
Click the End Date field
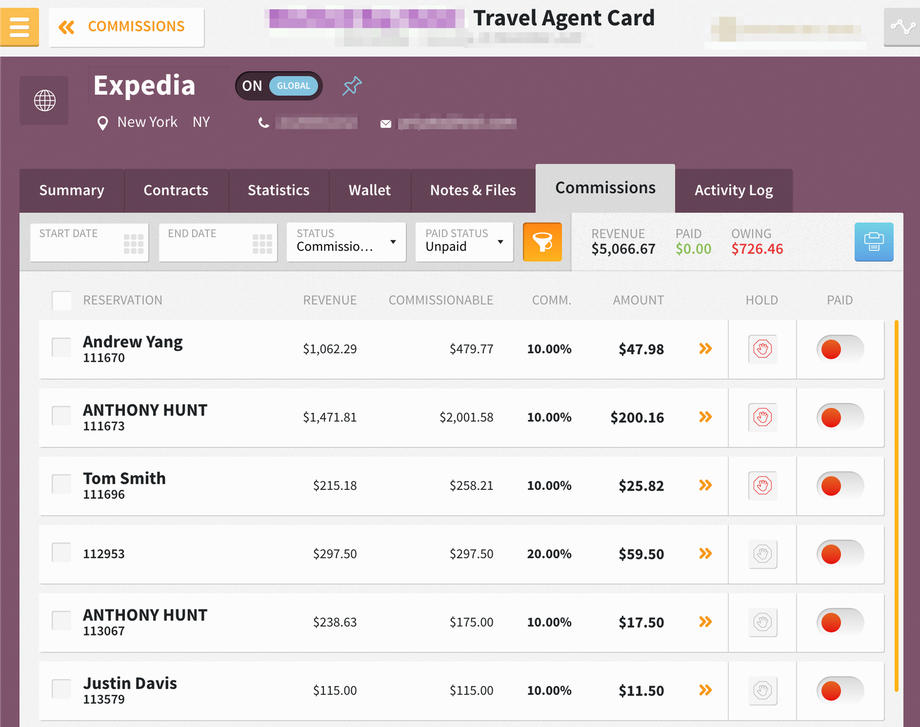pyautogui.click(x=218, y=242)
